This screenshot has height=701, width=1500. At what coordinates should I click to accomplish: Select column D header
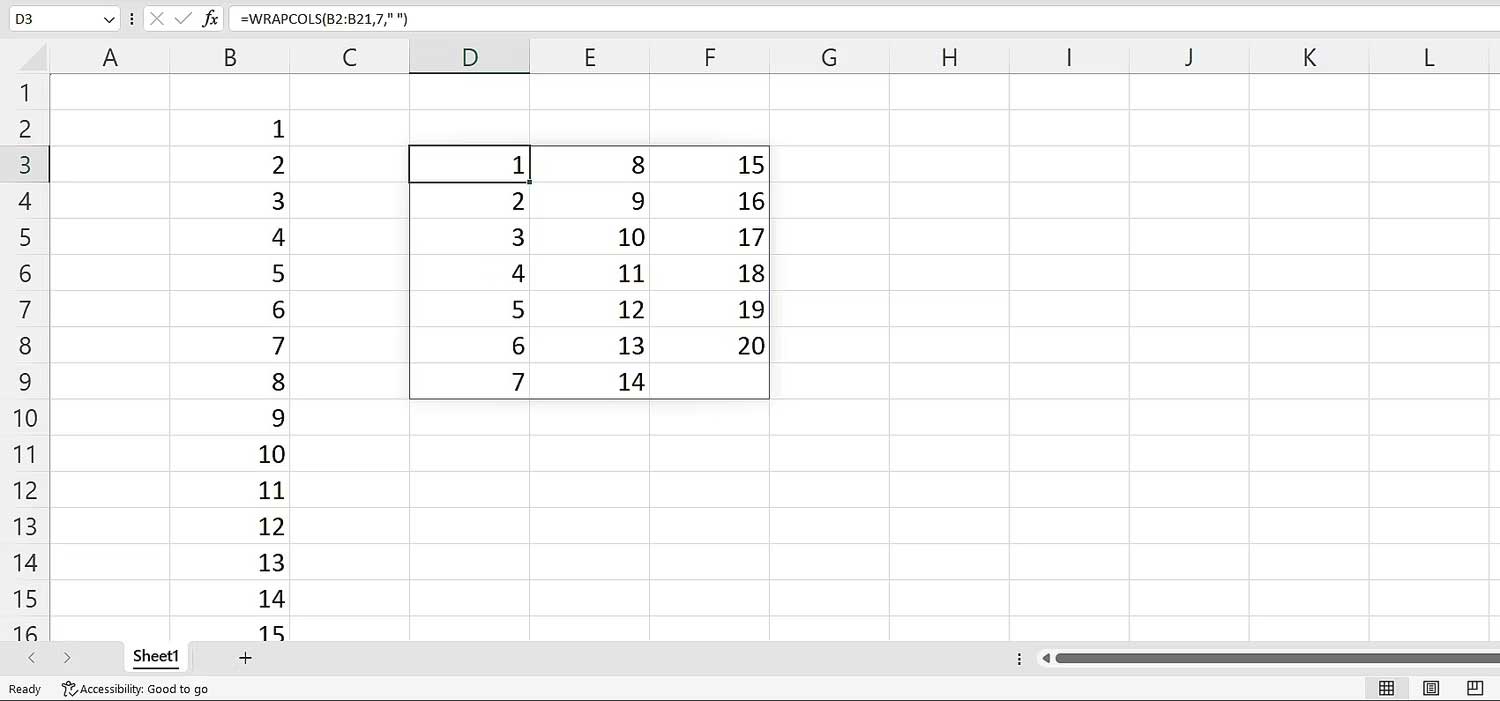[469, 58]
